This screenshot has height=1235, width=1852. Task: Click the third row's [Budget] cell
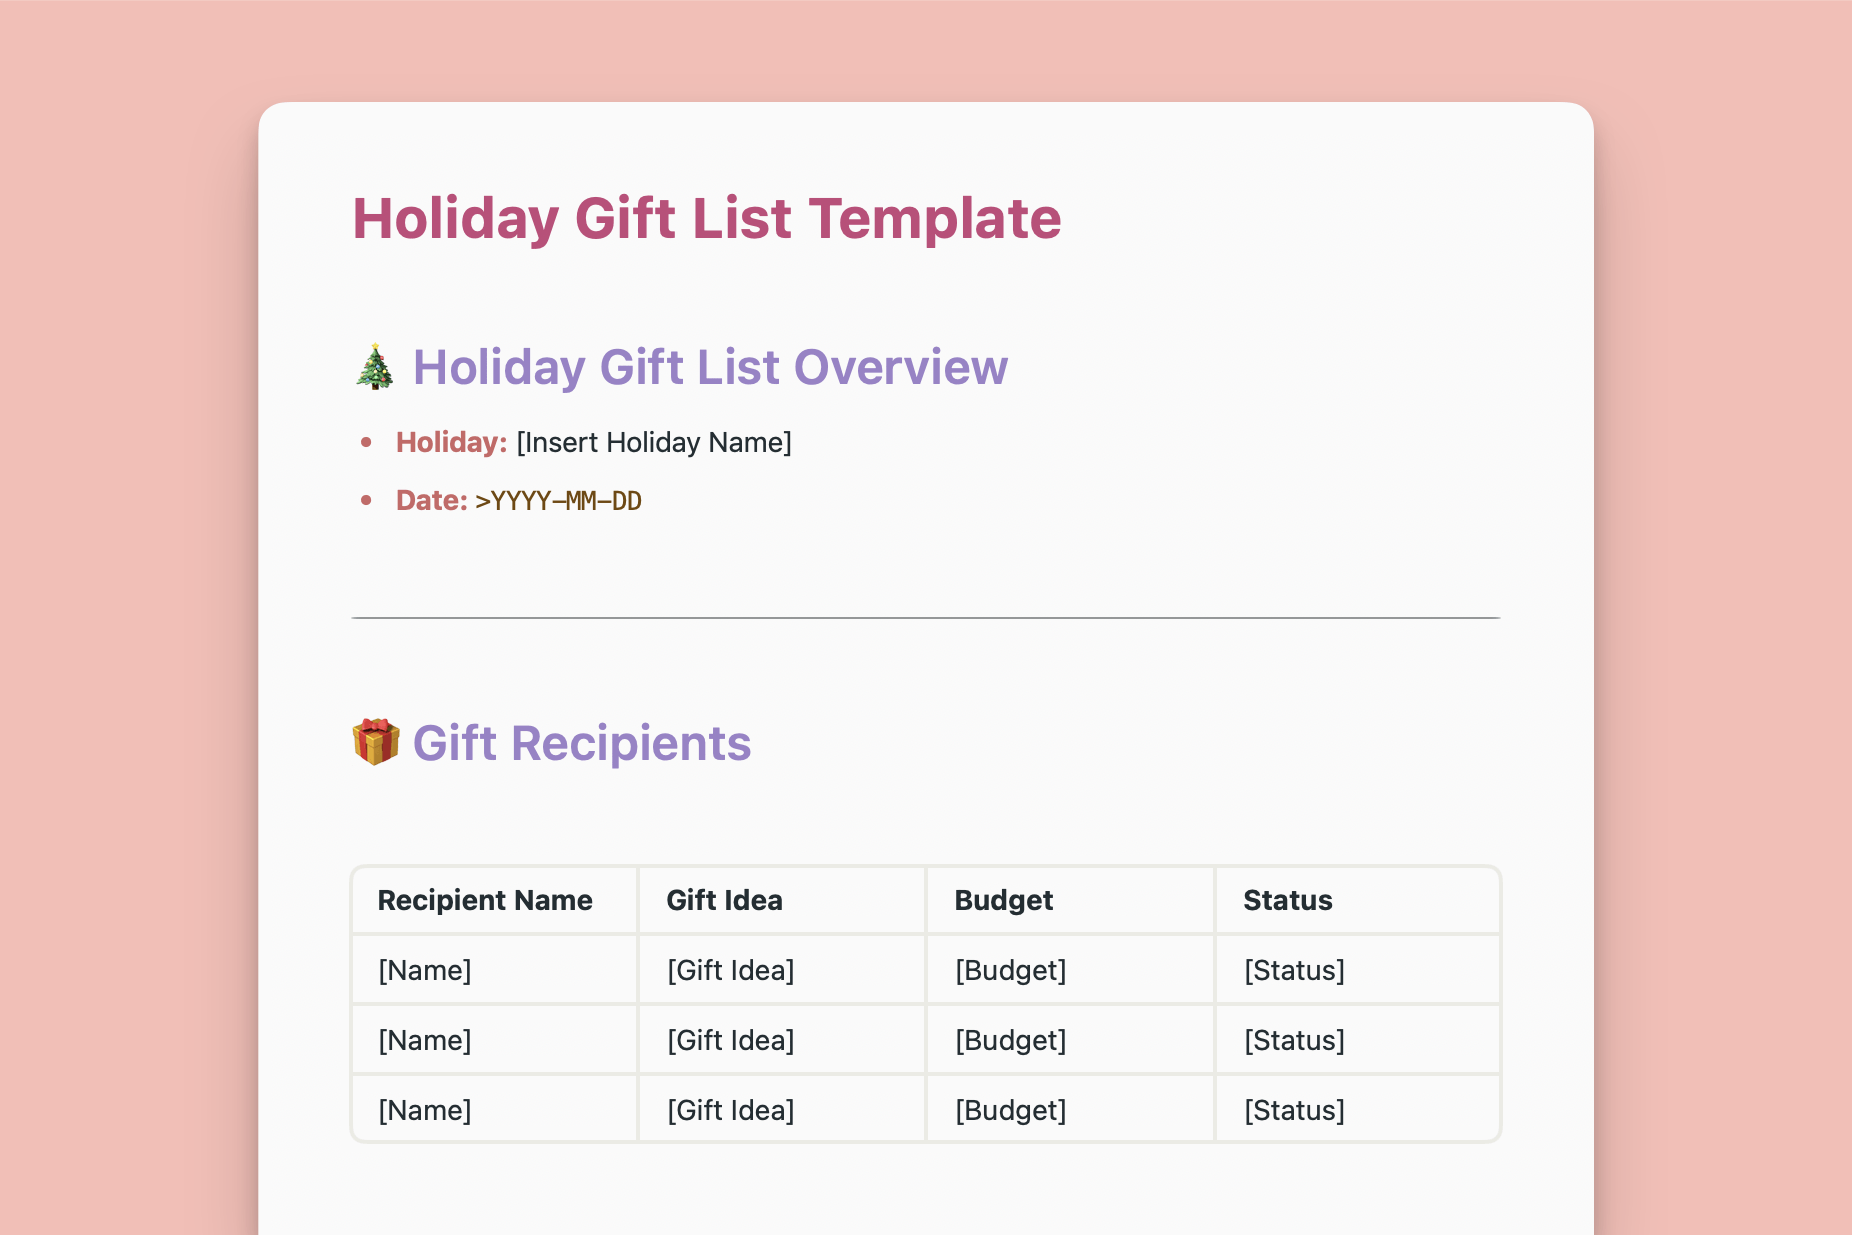coord(1010,1110)
